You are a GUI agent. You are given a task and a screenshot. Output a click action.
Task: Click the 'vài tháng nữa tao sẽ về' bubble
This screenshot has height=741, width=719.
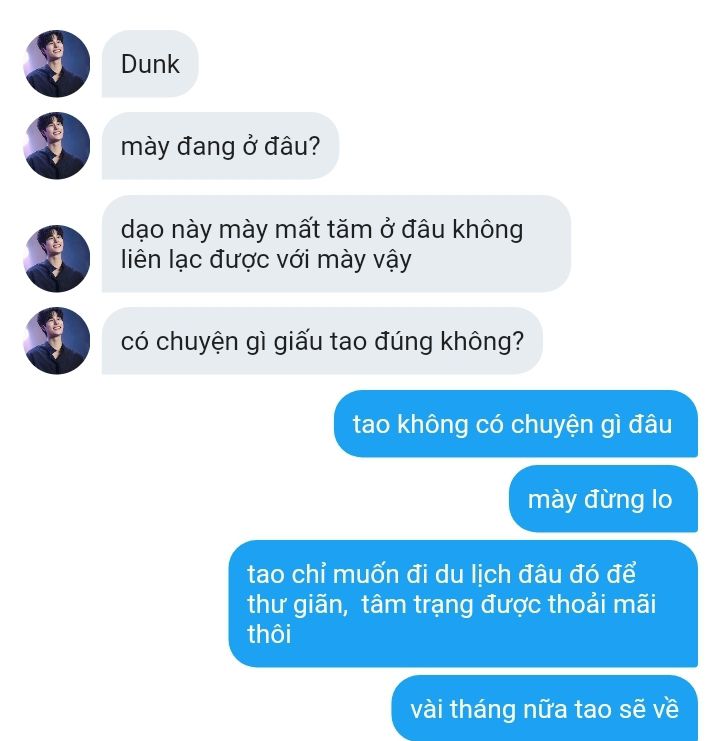point(545,708)
